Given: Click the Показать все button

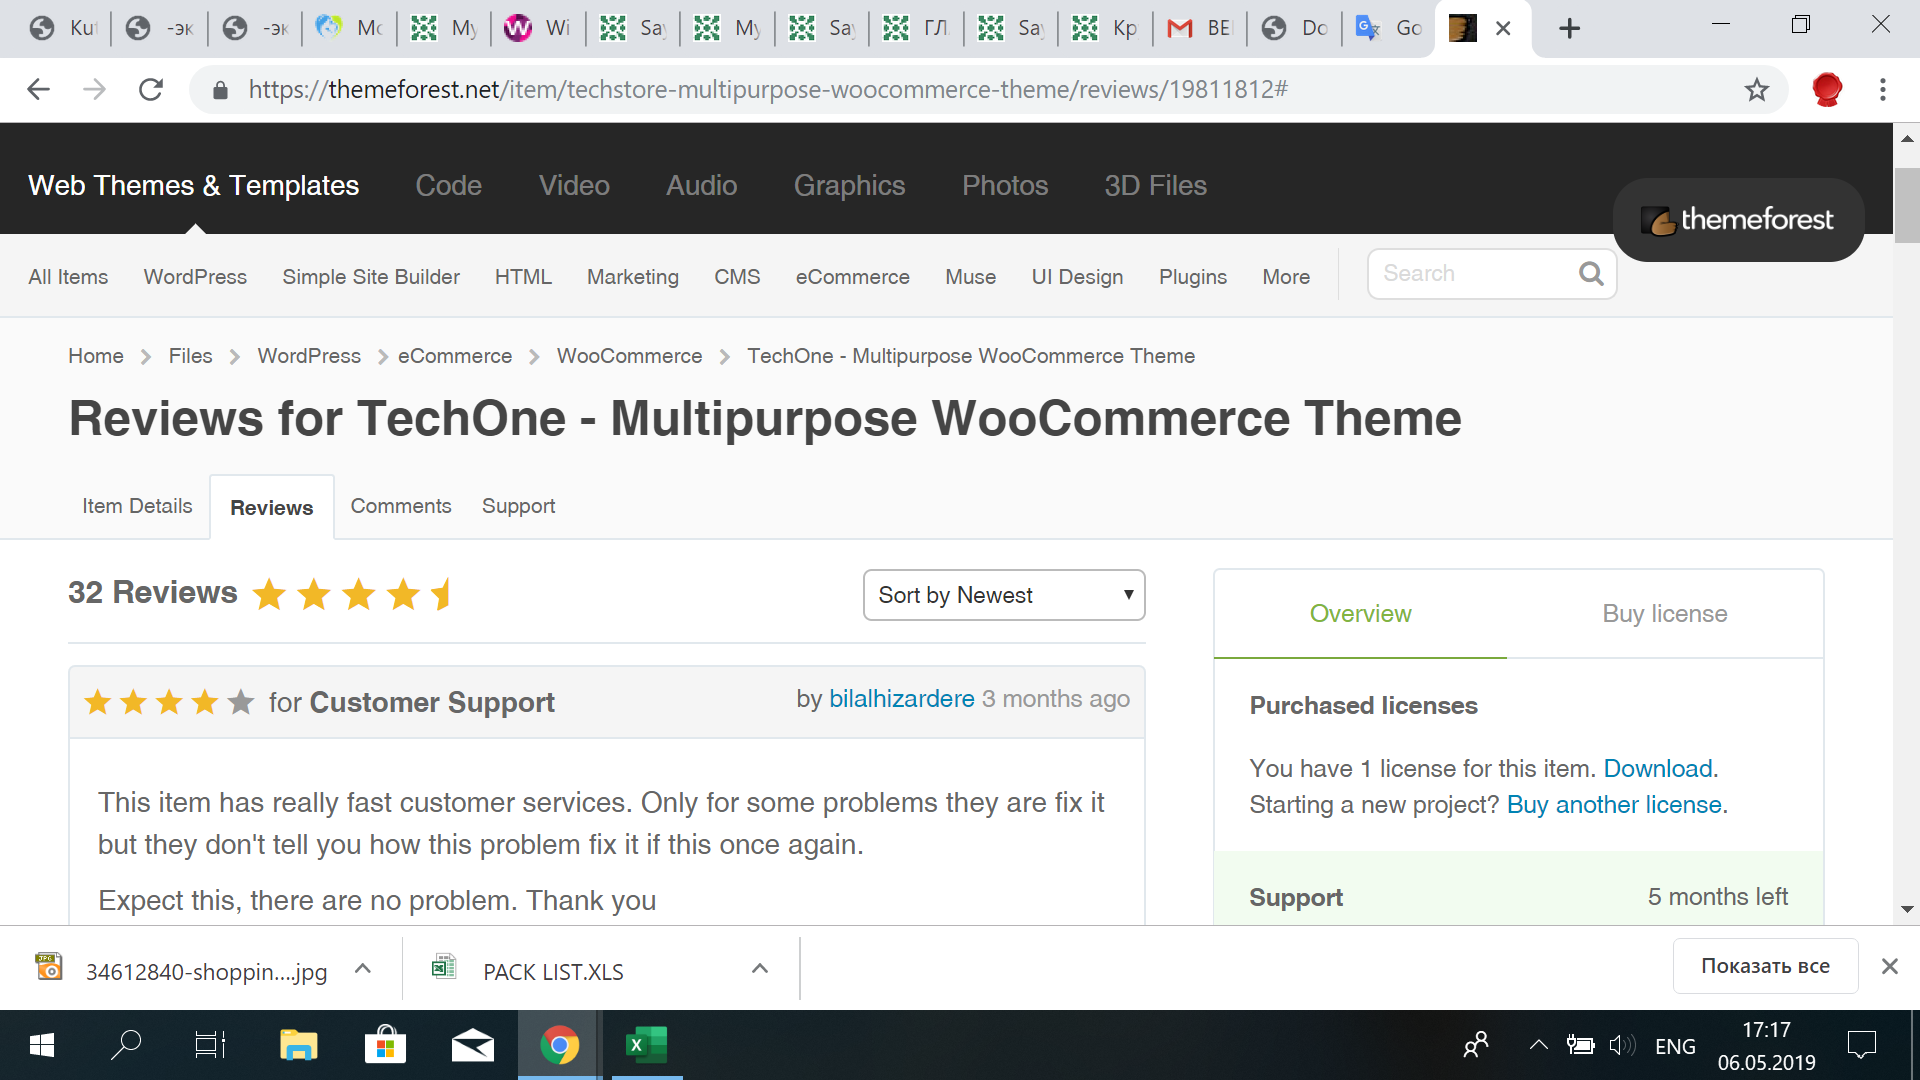Looking at the screenshot, I should [x=1765, y=966].
